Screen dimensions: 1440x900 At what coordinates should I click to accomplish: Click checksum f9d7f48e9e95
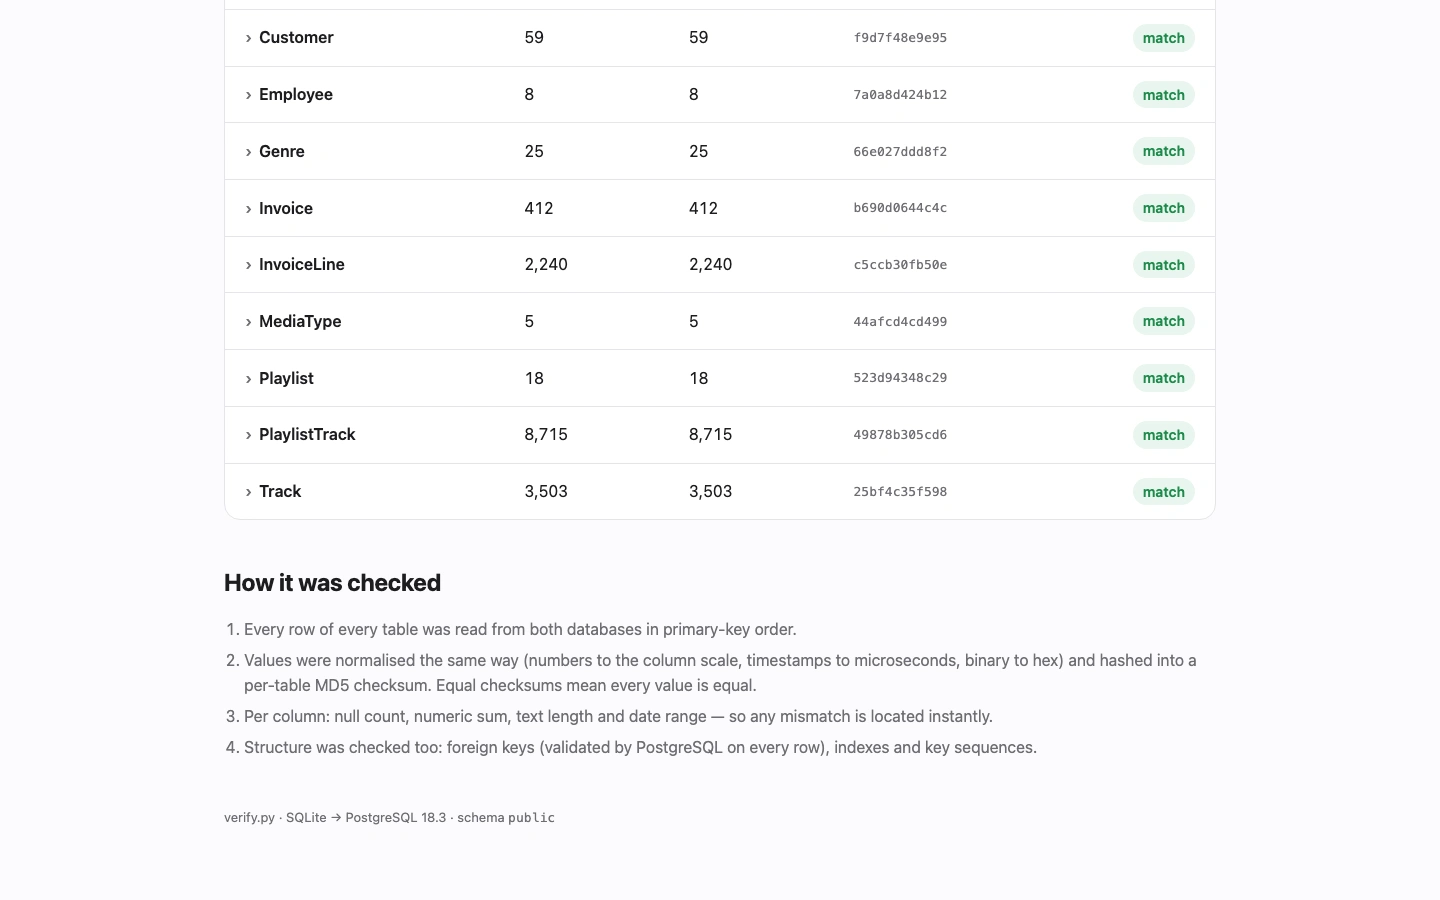coord(900,38)
